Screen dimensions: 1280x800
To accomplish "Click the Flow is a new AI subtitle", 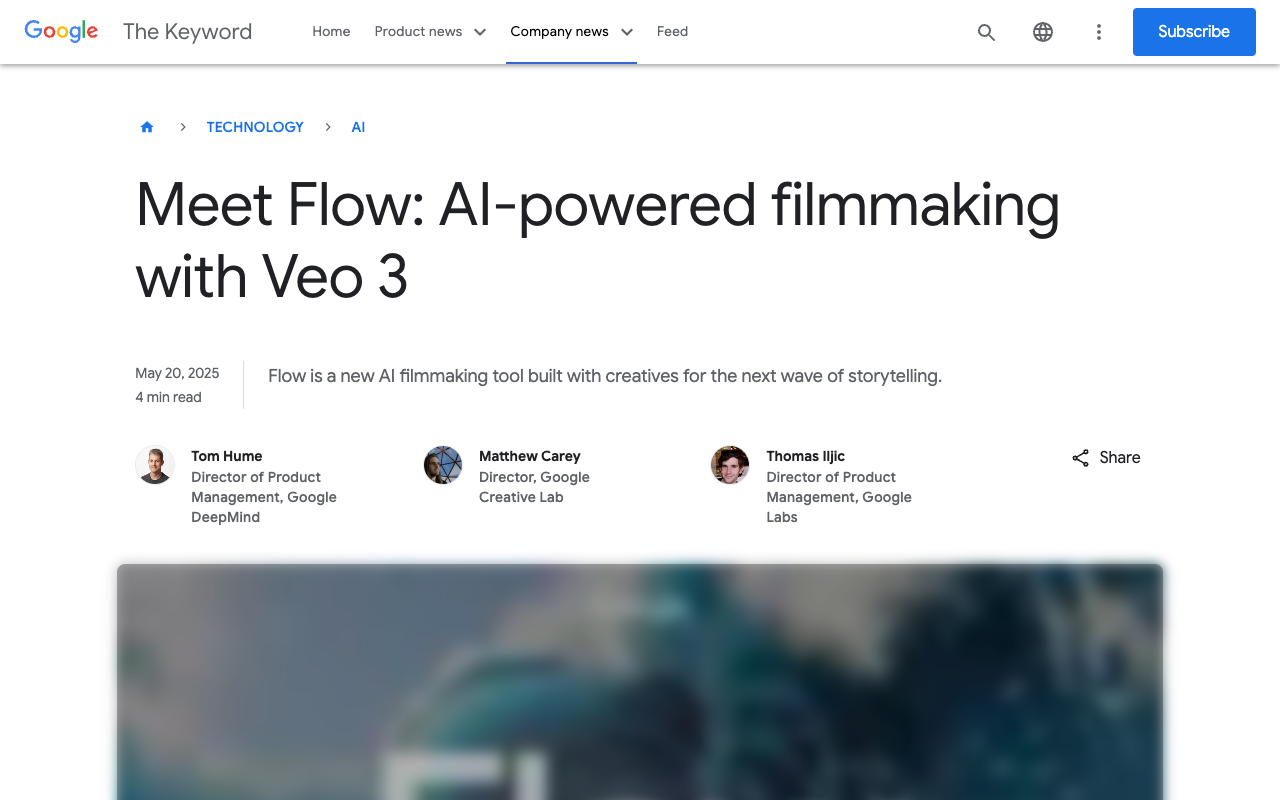I will (605, 376).
